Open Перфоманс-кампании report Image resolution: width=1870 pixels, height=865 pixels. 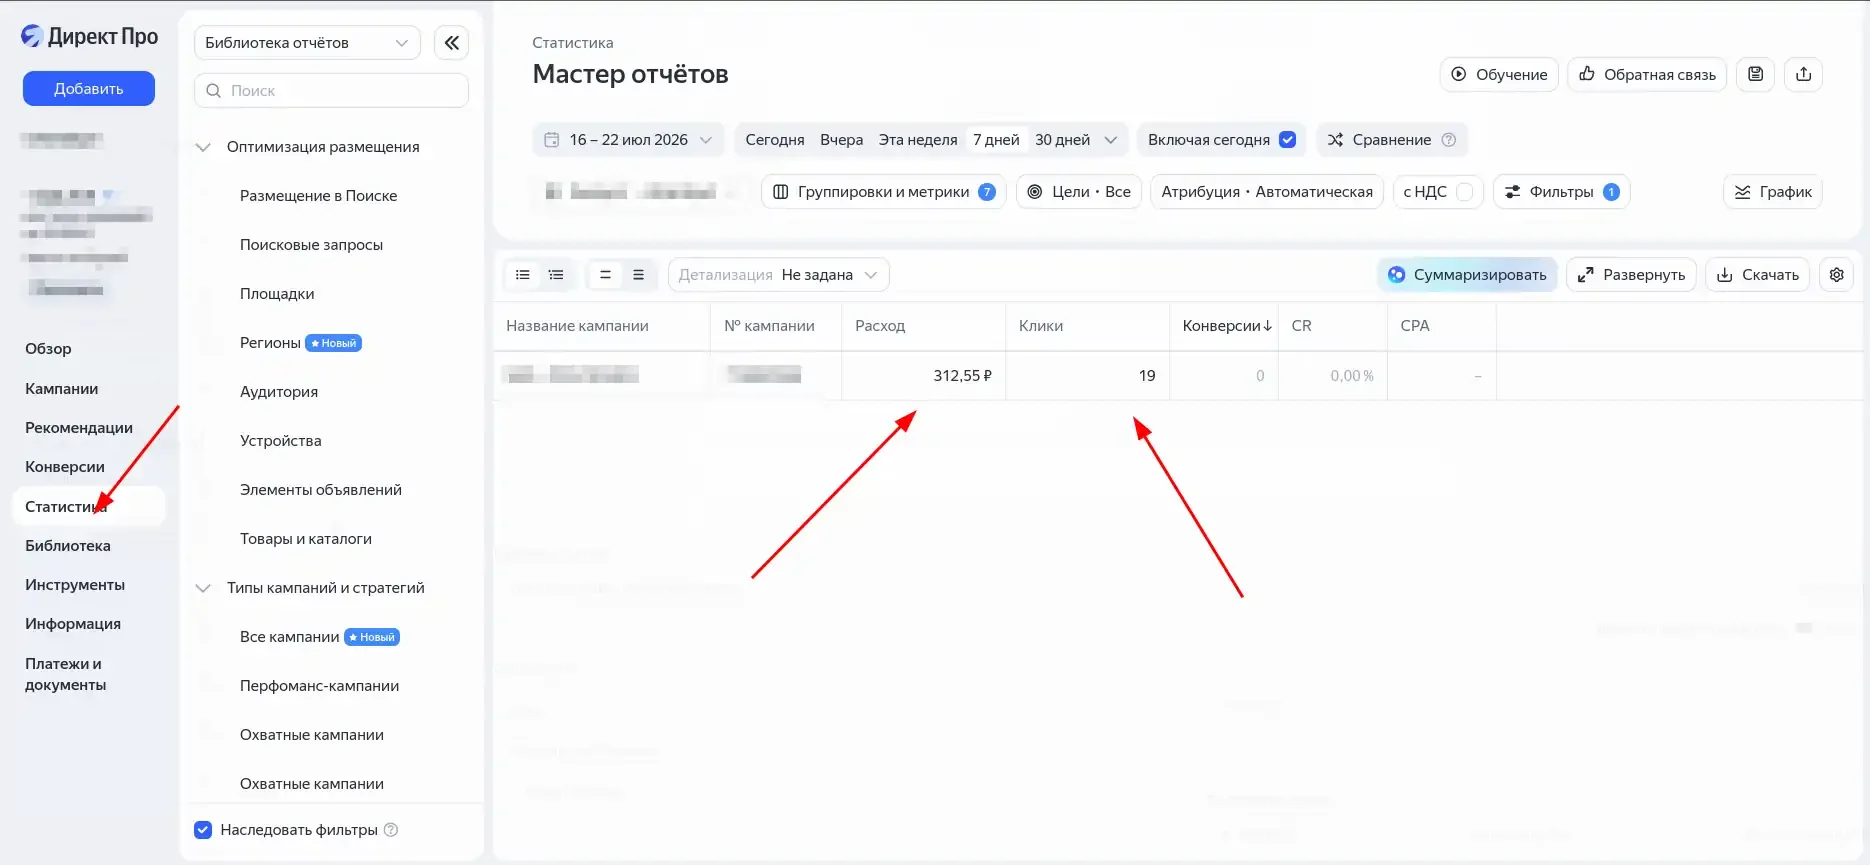[320, 686]
